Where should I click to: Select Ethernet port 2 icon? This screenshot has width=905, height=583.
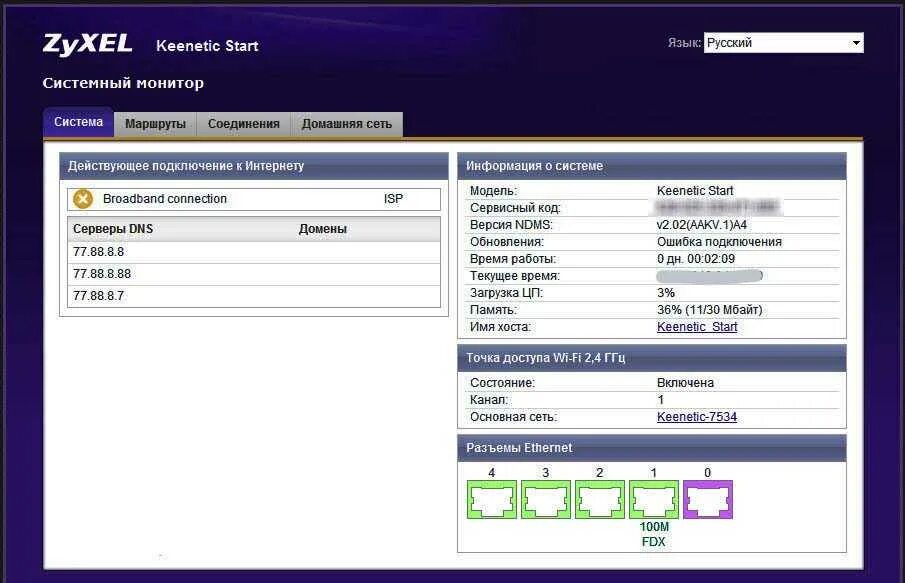pos(600,499)
